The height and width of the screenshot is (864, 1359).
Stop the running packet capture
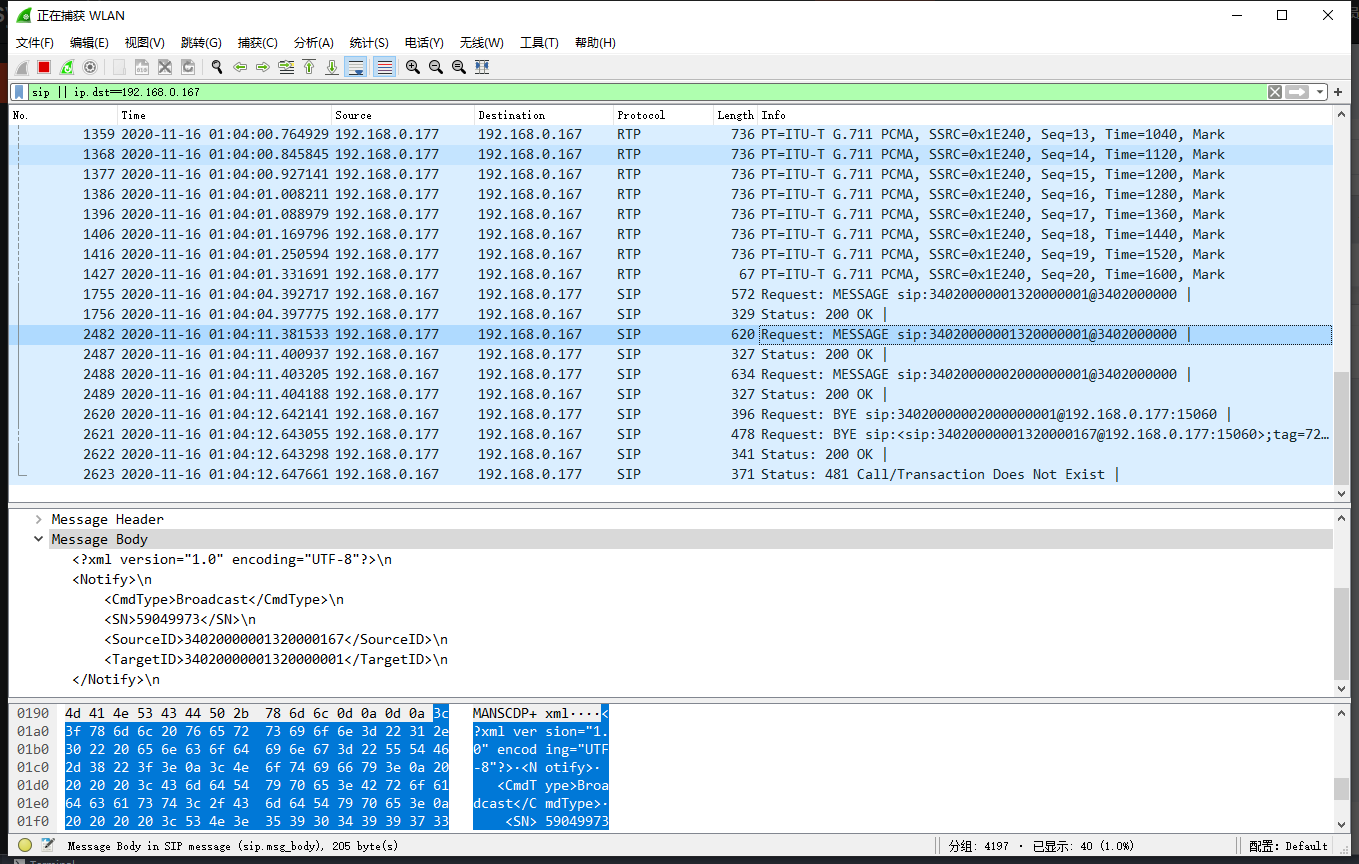pyautogui.click(x=44, y=67)
